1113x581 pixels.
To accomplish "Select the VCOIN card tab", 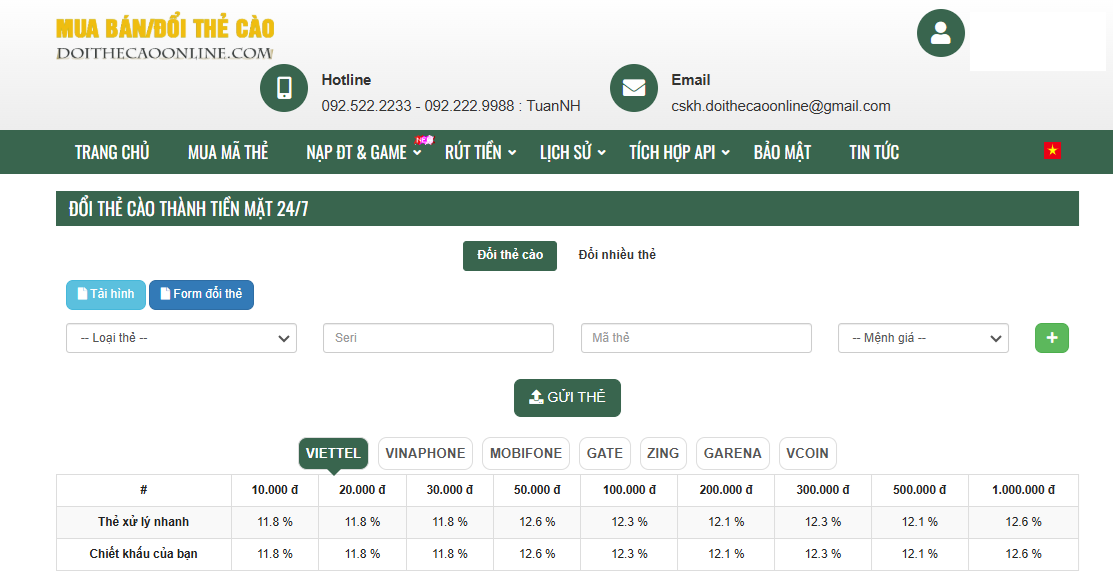I will tap(807, 453).
